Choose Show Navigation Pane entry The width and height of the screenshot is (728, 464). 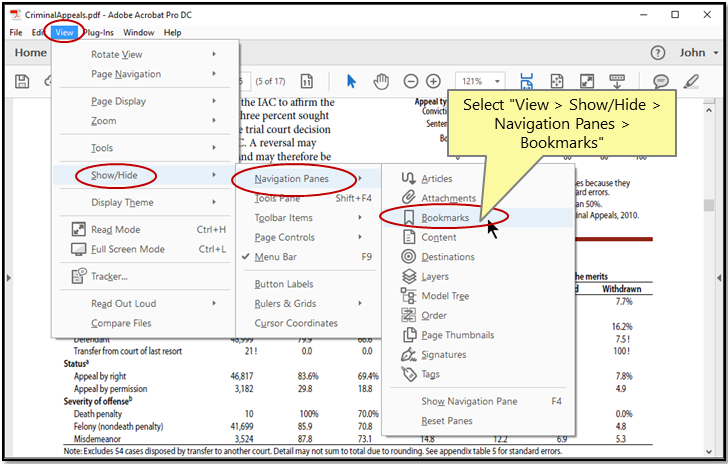[x=478, y=401]
